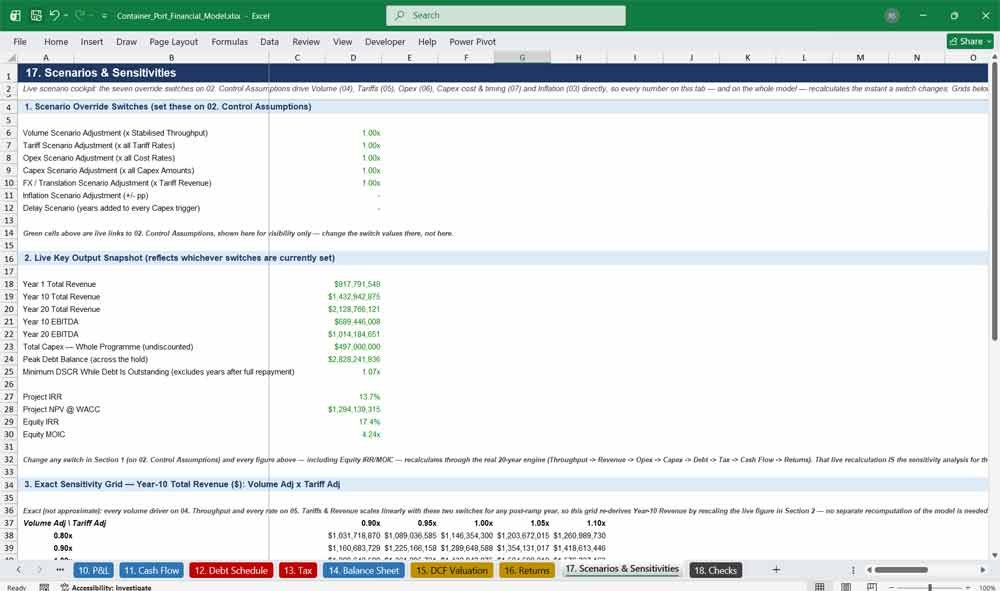Add a new sheet with plus button
The image size is (1000, 591).
tap(776, 570)
